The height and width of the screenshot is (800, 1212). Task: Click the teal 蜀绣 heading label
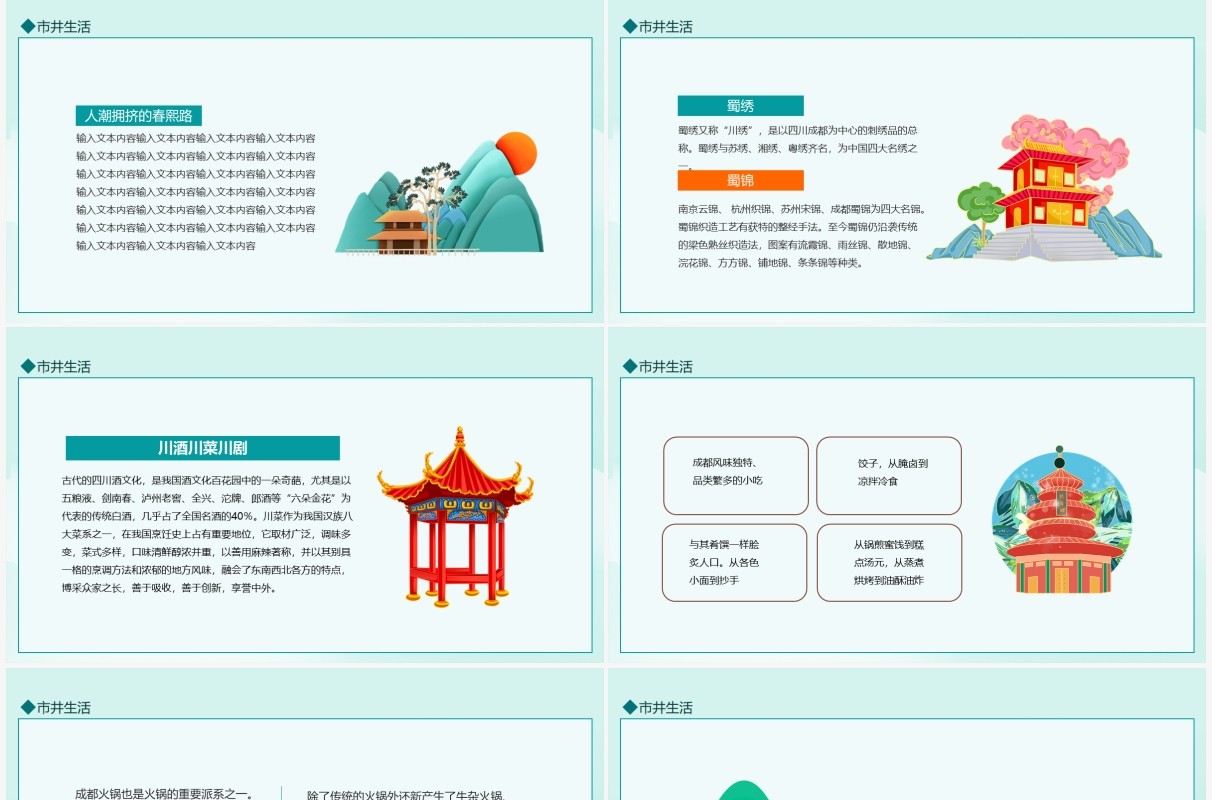(740, 106)
